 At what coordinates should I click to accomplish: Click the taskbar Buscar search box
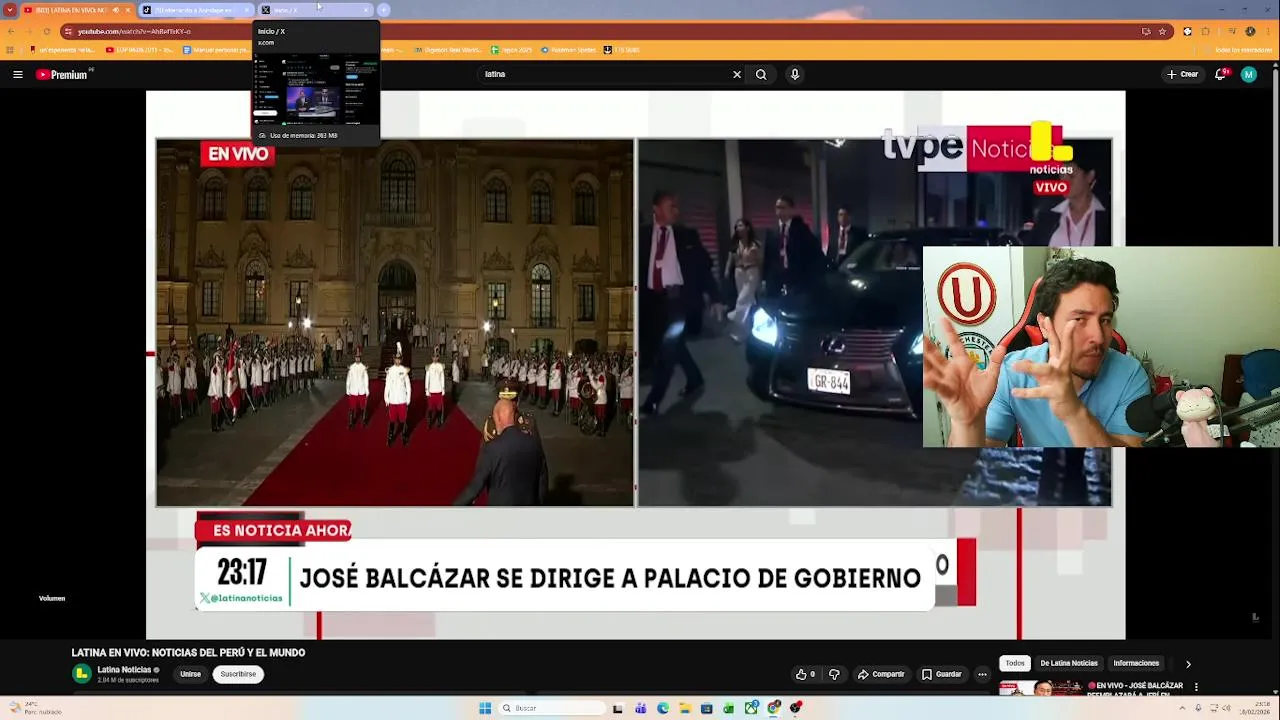[552, 708]
